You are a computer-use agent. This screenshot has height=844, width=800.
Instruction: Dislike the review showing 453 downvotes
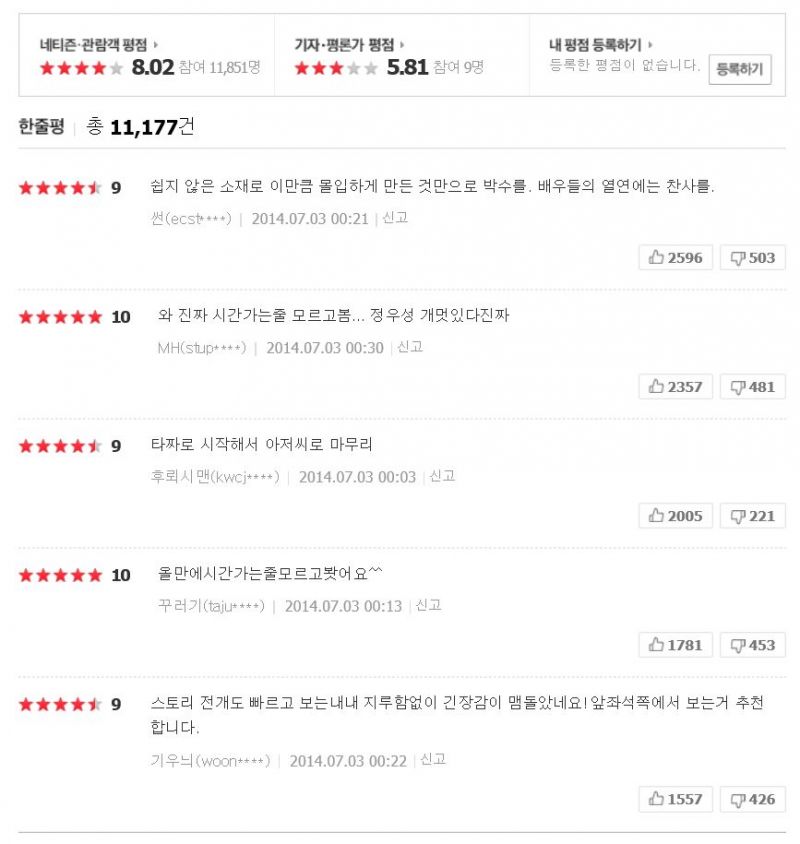click(752, 645)
